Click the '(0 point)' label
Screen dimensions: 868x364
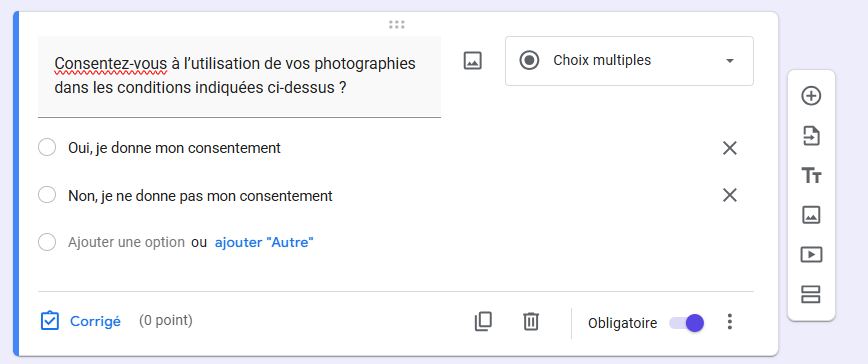point(166,320)
